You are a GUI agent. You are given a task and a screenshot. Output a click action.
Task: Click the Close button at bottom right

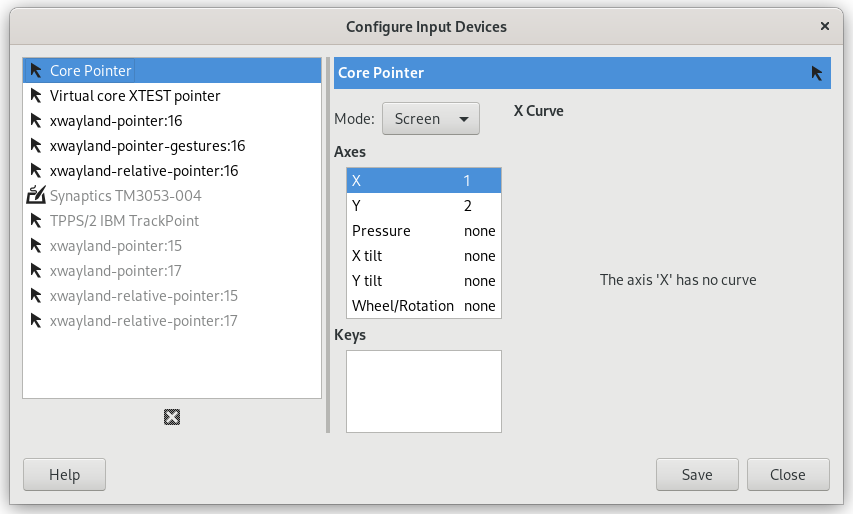click(788, 475)
